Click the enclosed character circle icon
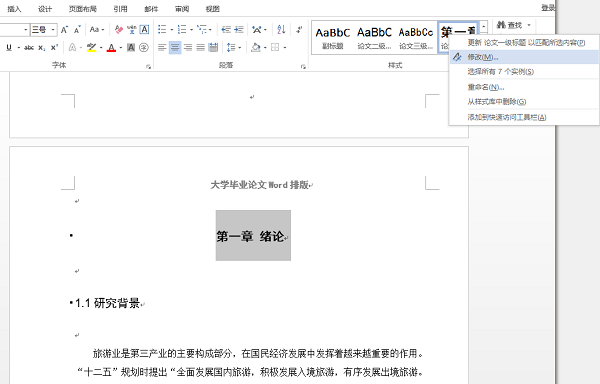The height and width of the screenshot is (384, 600). click(144, 47)
